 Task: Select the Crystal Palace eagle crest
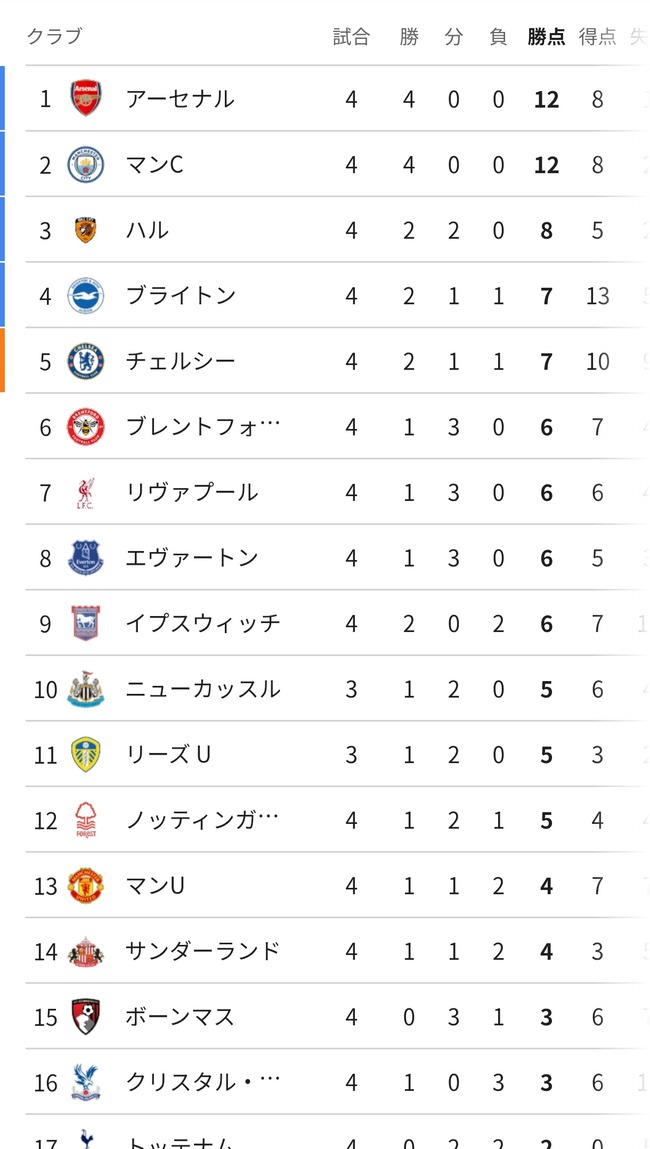(86, 1083)
